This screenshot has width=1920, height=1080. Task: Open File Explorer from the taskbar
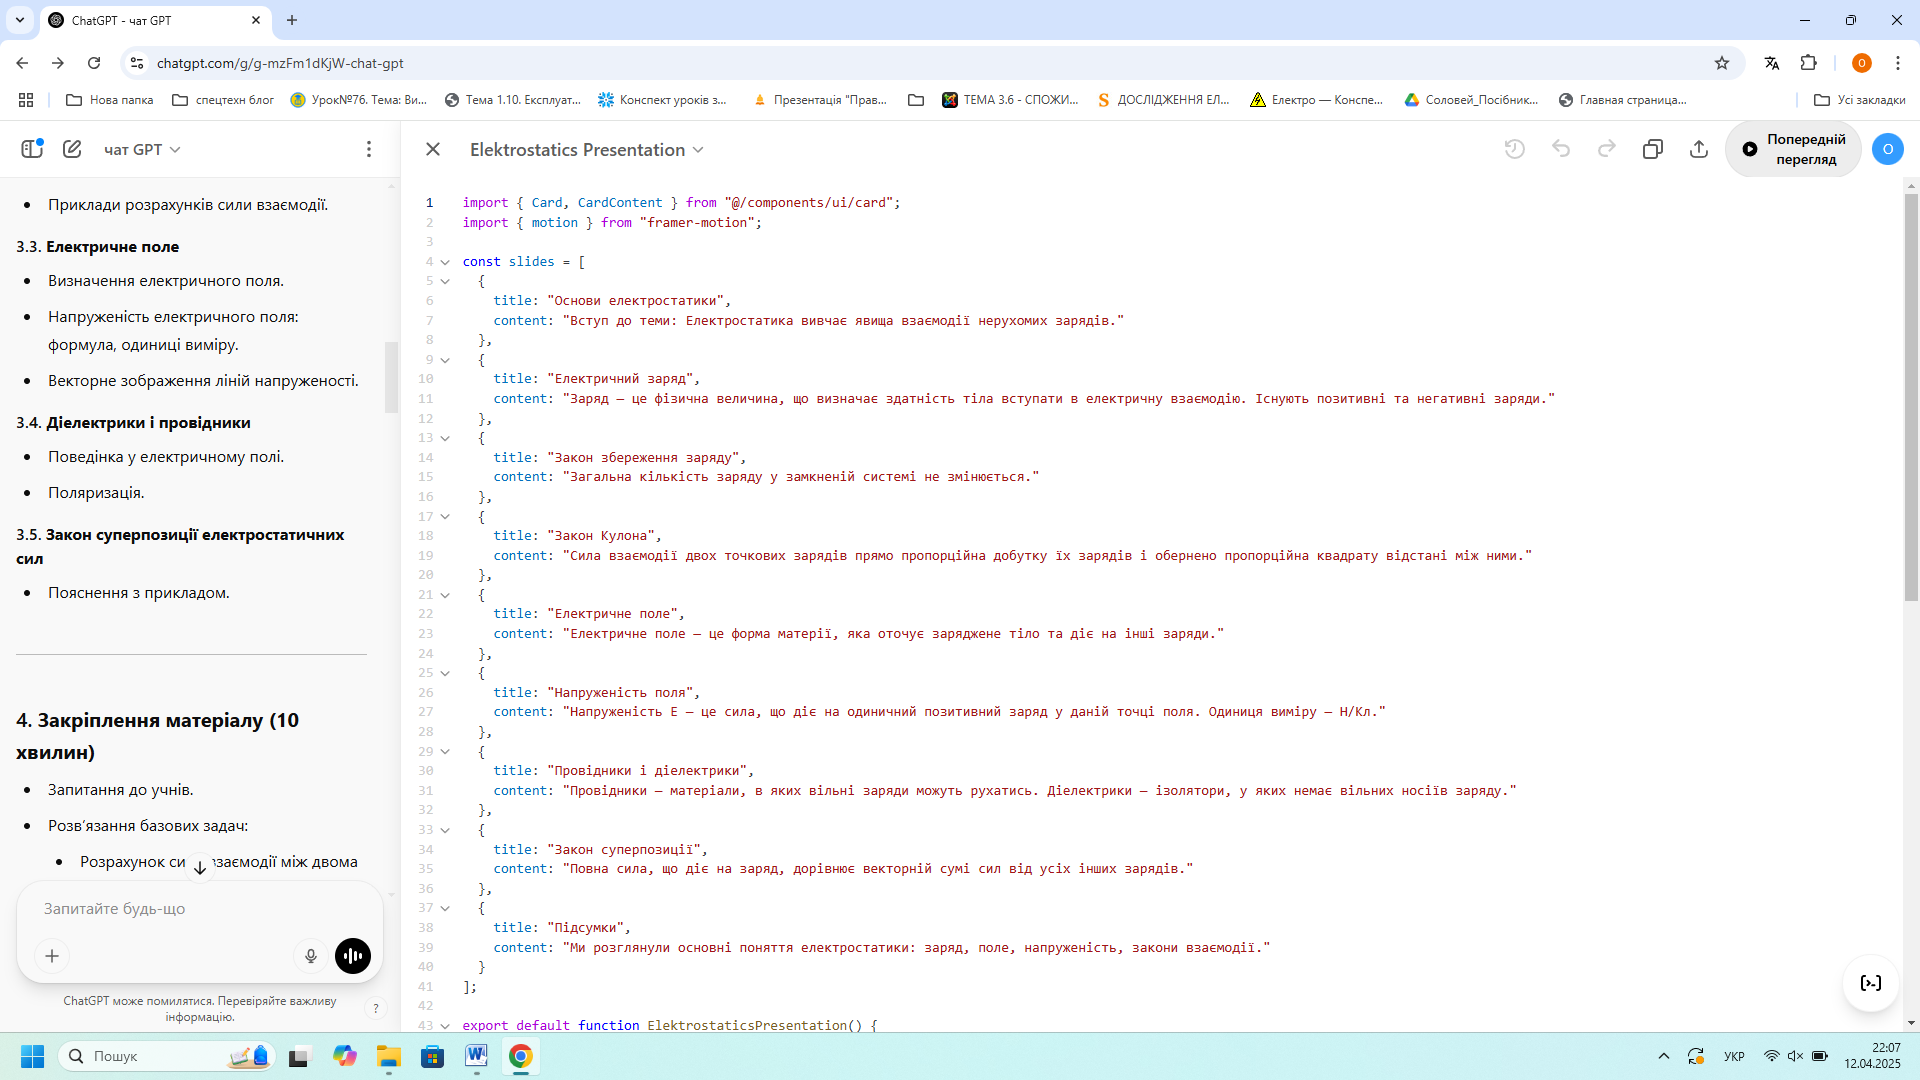click(x=388, y=1056)
